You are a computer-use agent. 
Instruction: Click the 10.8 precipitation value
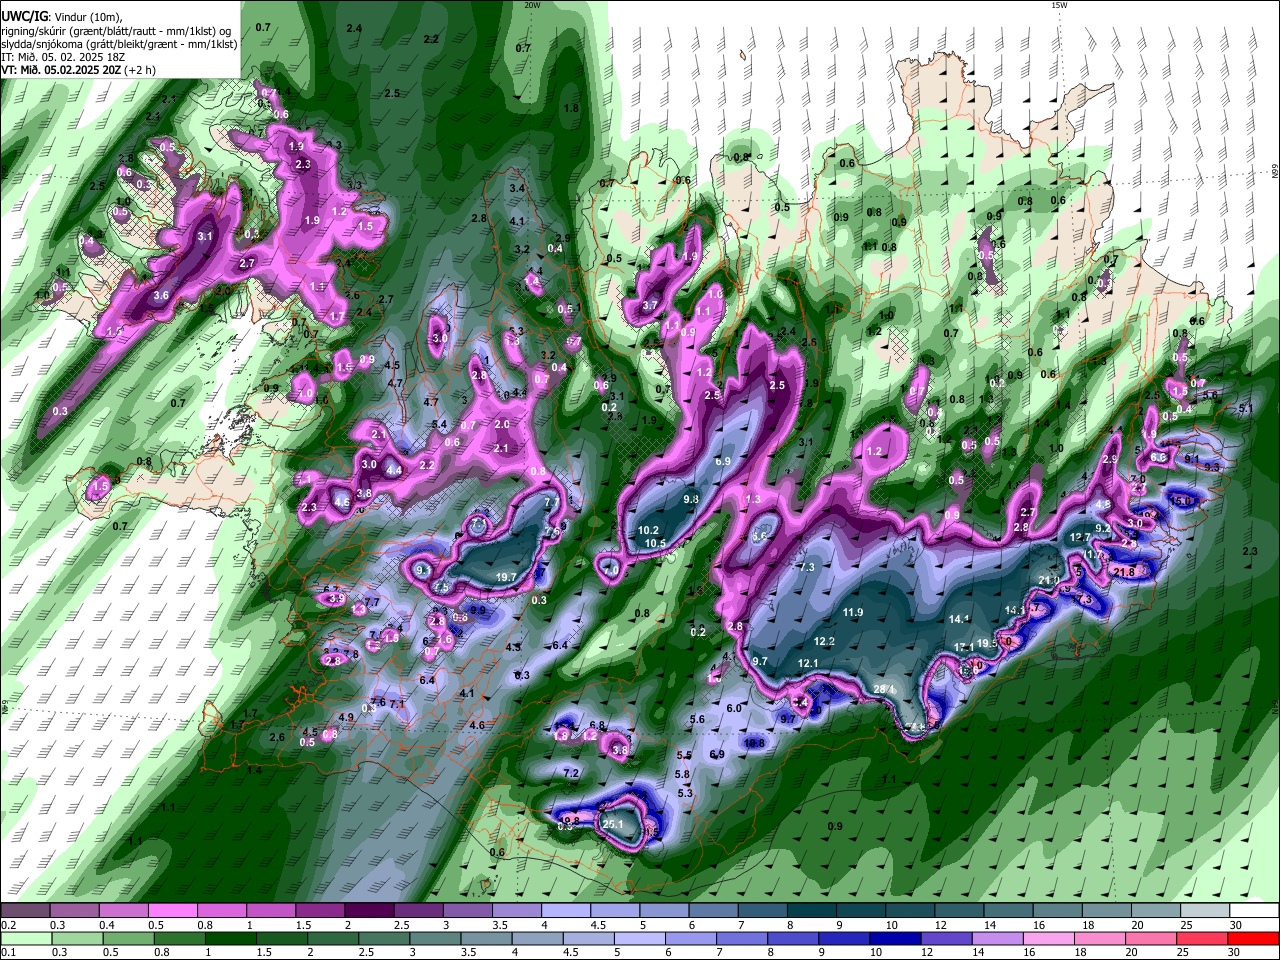[x=754, y=743]
